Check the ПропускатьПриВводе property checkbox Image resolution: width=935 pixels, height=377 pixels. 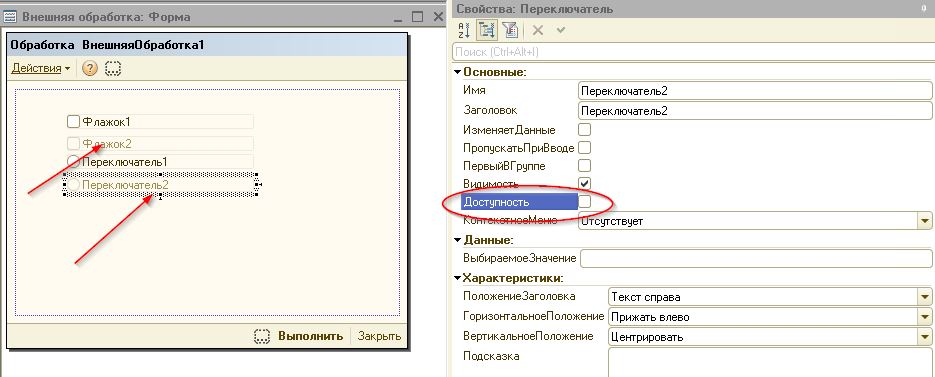(x=585, y=147)
